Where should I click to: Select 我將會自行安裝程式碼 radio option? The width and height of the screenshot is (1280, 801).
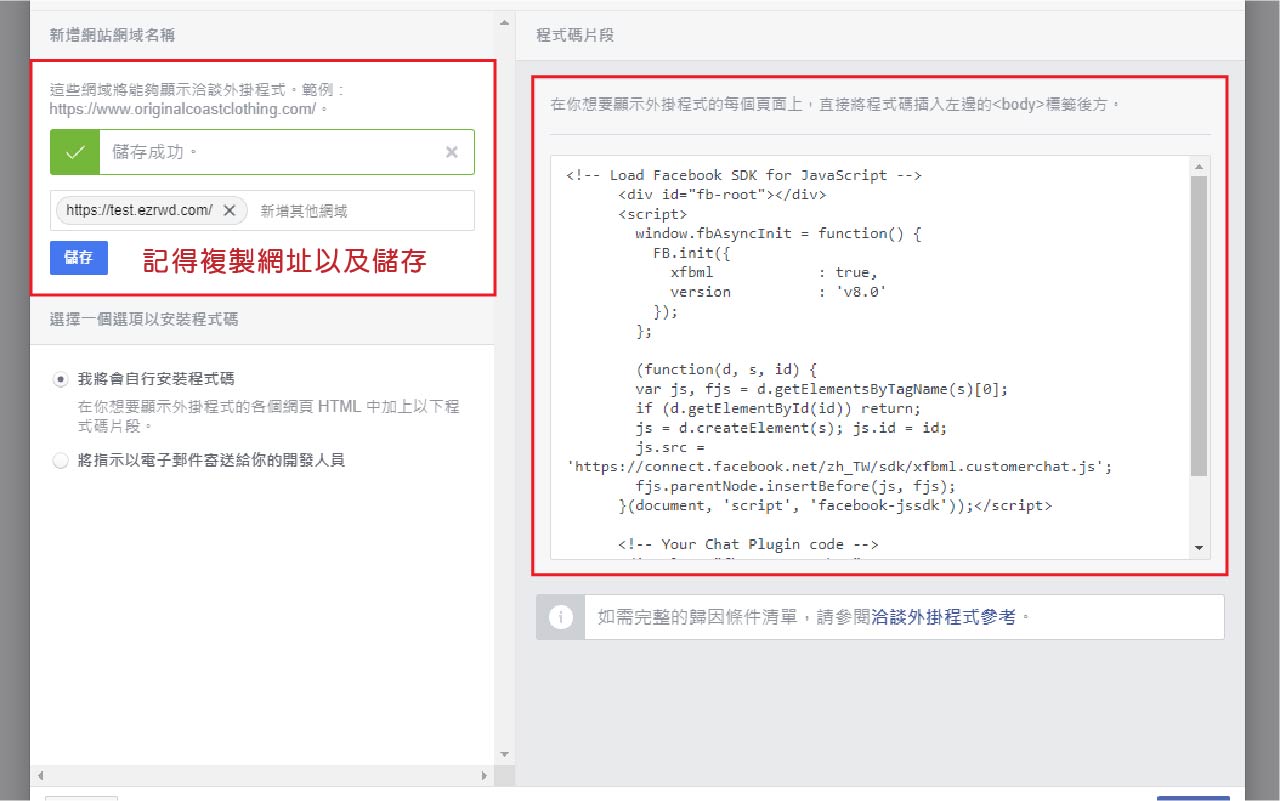61,379
